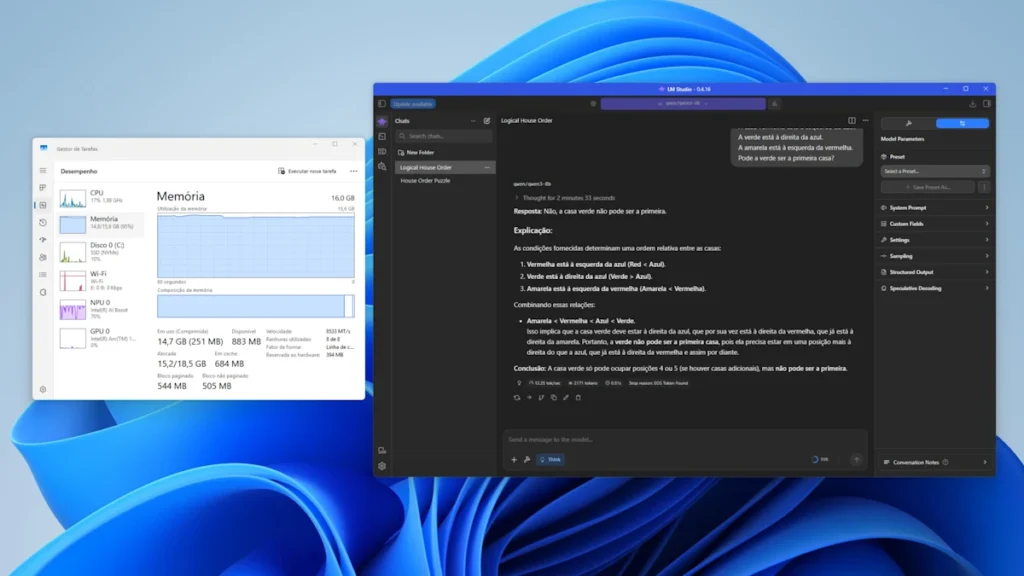Expand the Conversation Notes panel
This screenshot has width=1024, height=576.
pos(935,462)
